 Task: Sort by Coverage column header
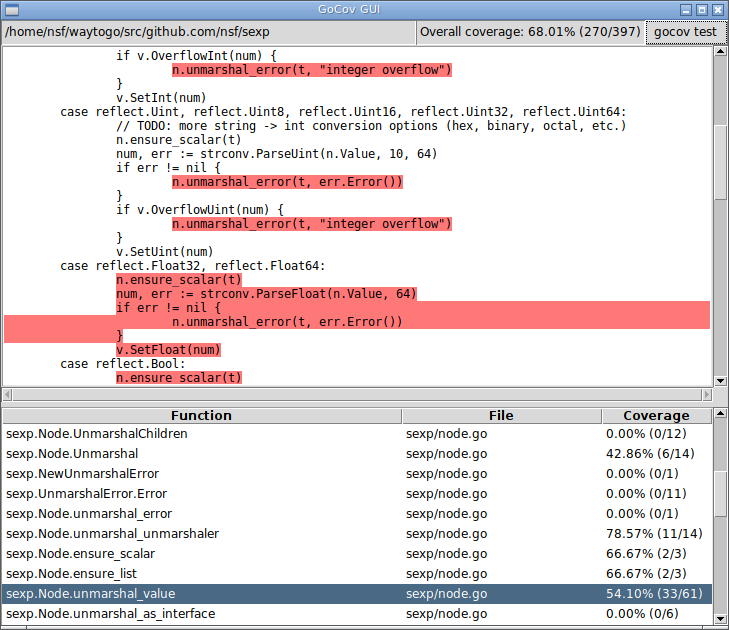(x=656, y=416)
